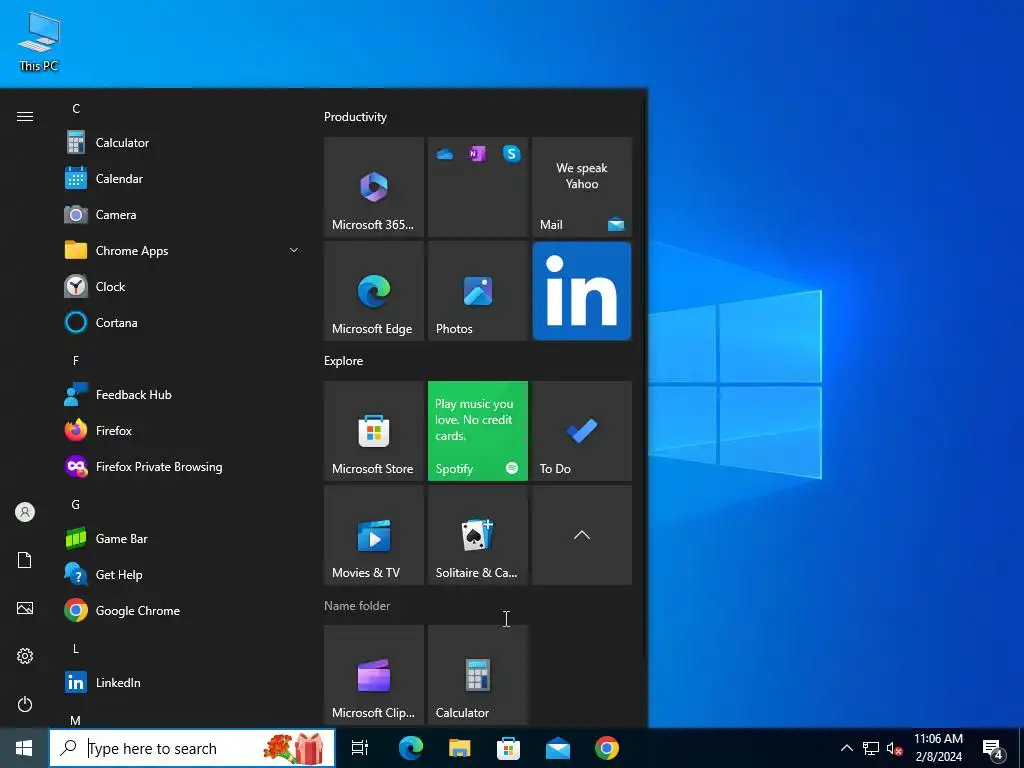
Task: Open Pictures from the Start sidebar
Action: click(x=25, y=608)
